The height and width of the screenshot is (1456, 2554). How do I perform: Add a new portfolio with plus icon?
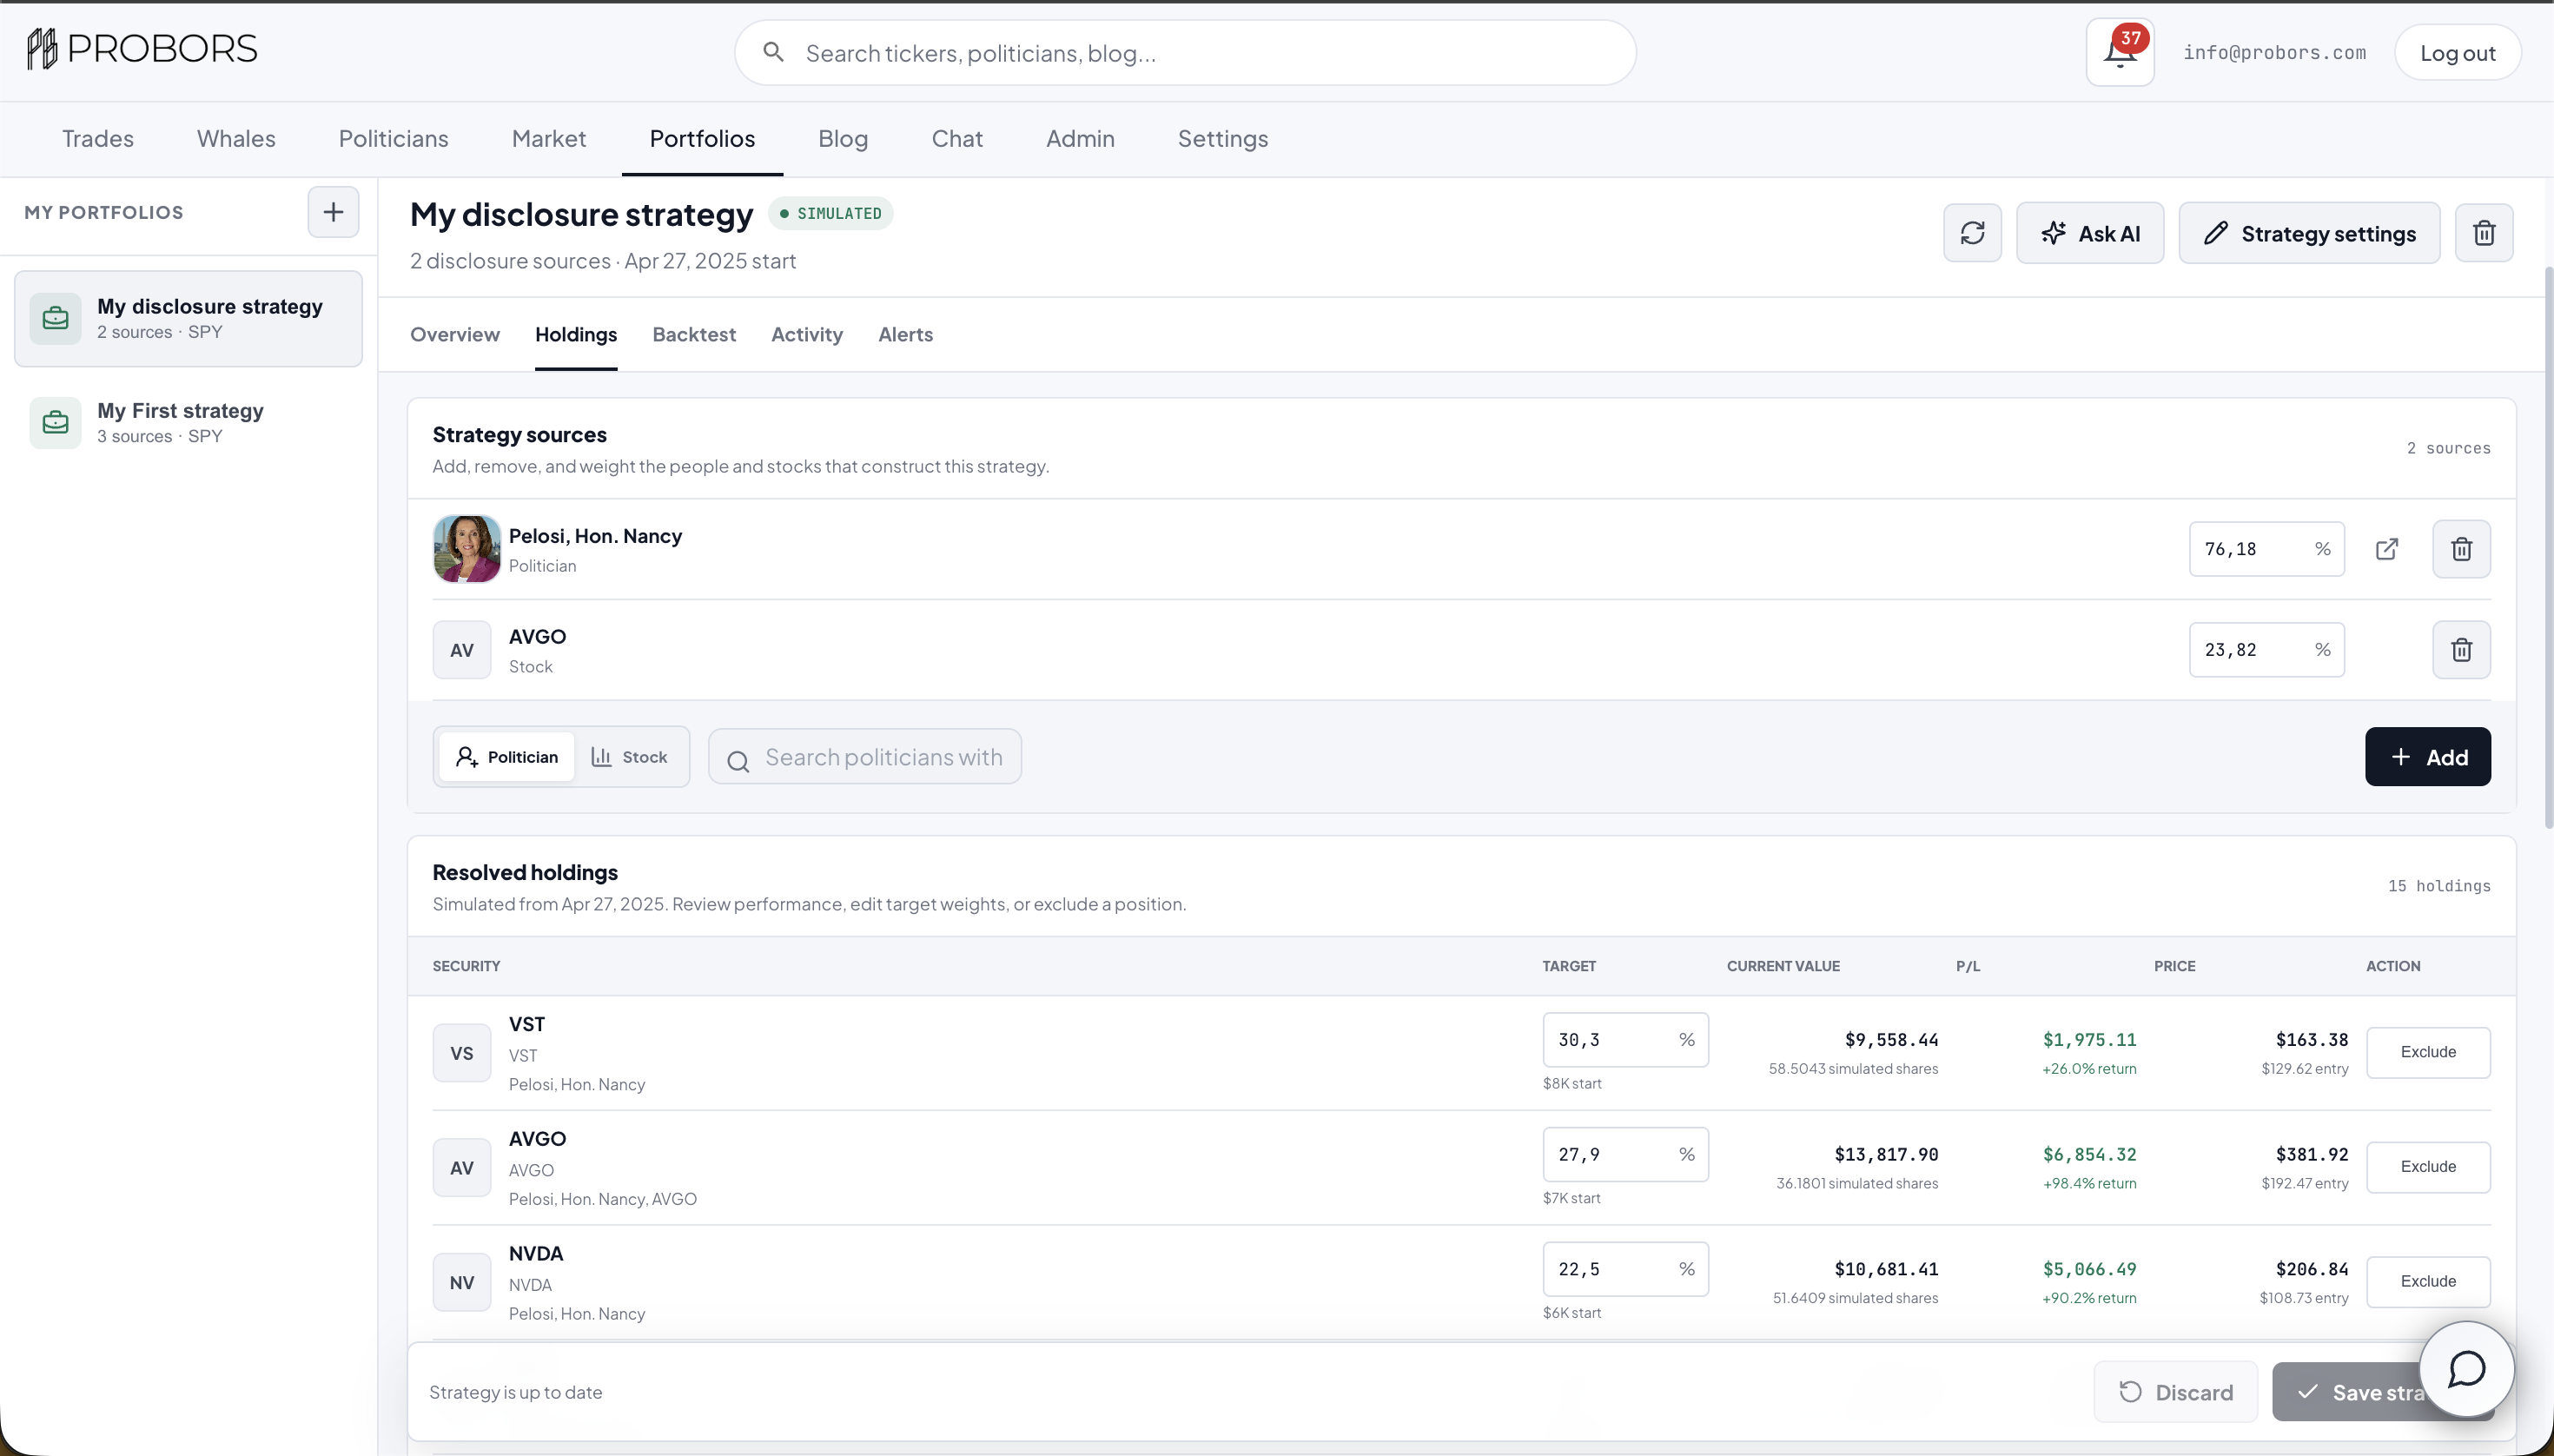pyautogui.click(x=333, y=212)
